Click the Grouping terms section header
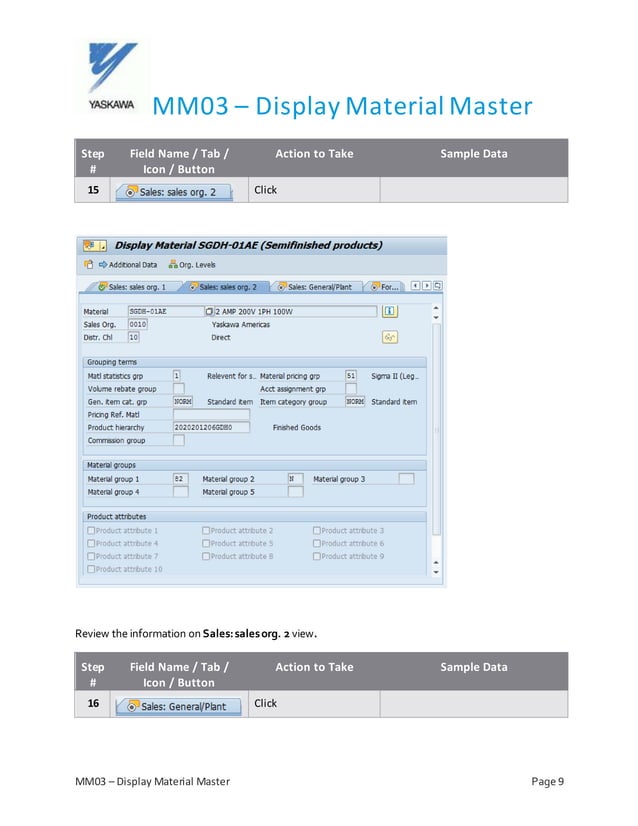The width and height of the screenshot is (638, 826). [x=255, y=362]
